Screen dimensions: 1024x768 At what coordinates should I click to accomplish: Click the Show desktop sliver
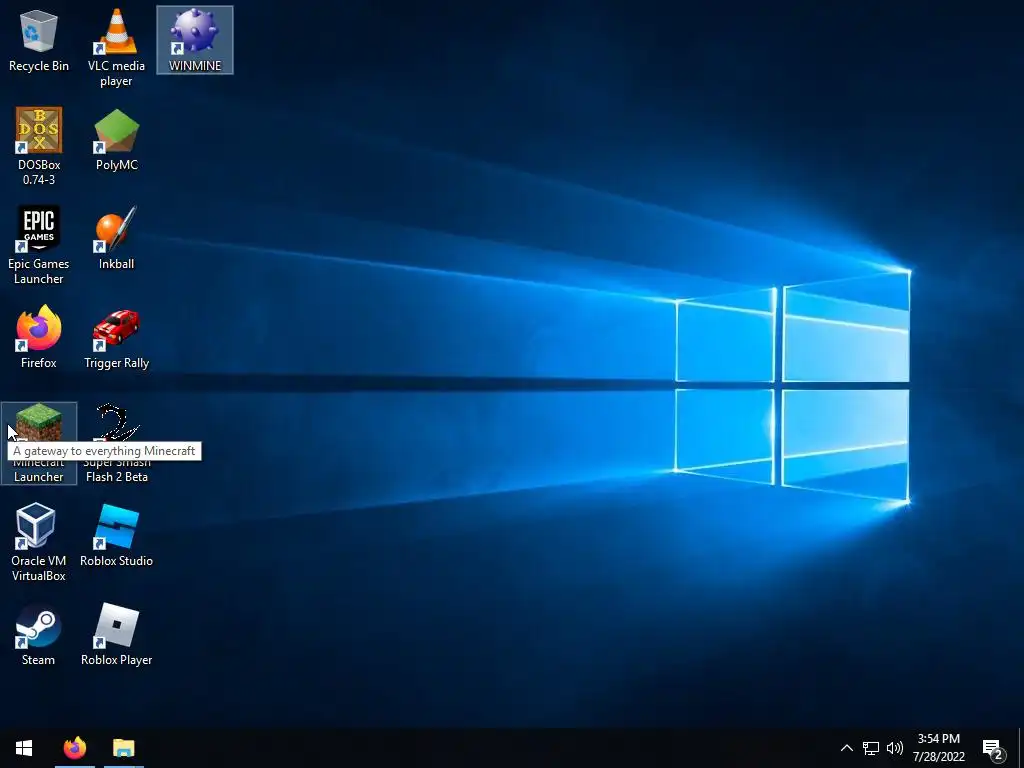[x=1021, y=748]
